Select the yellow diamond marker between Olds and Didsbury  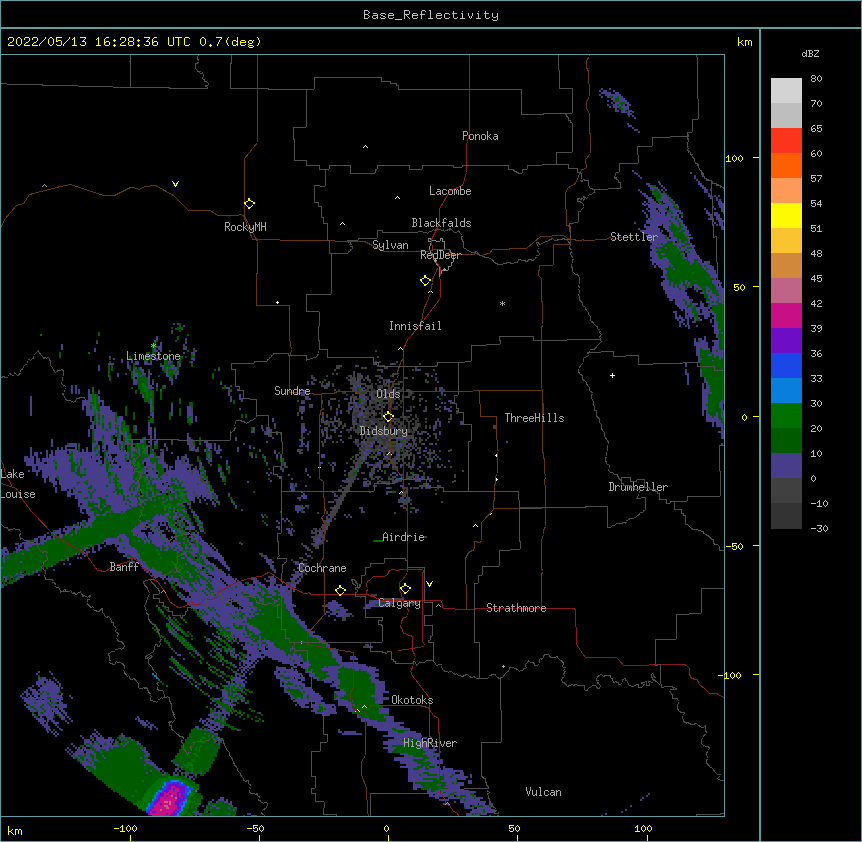[388, 416]
